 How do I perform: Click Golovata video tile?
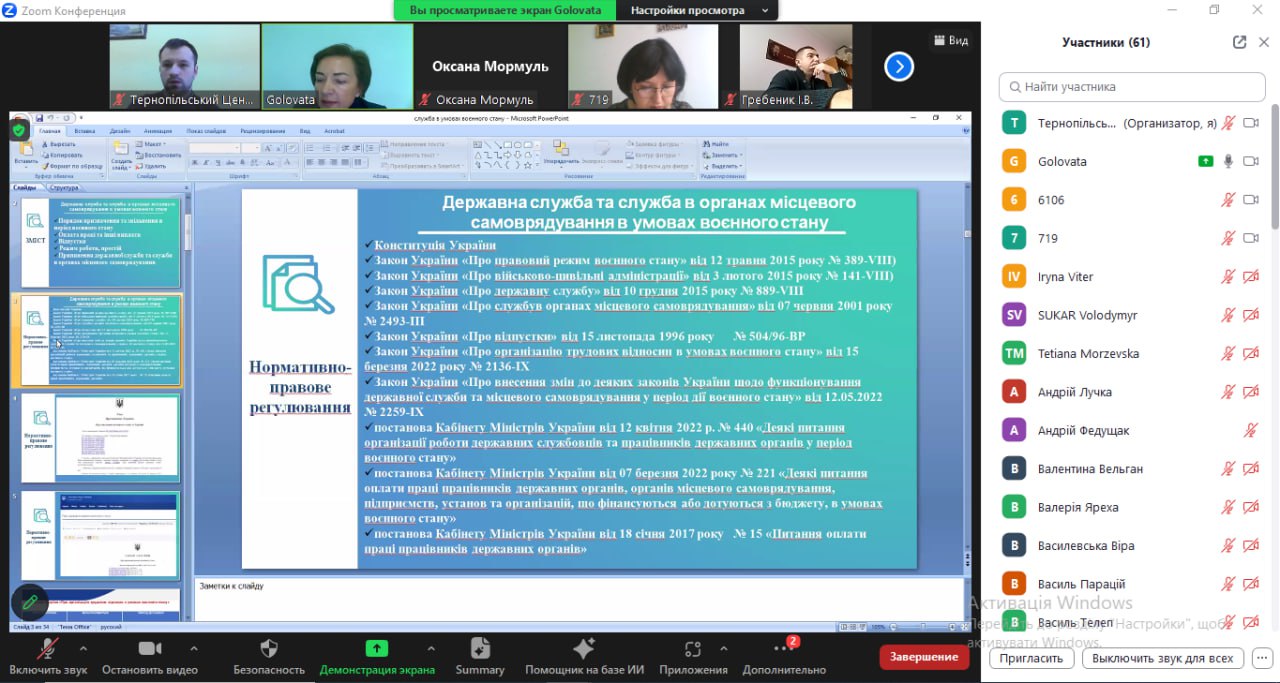click(x=337, y=66)
